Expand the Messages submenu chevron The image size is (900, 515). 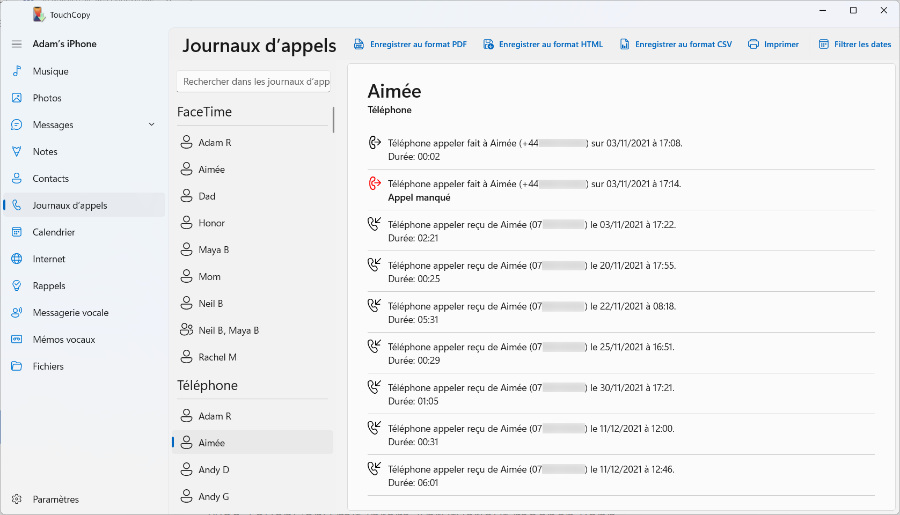152,125
